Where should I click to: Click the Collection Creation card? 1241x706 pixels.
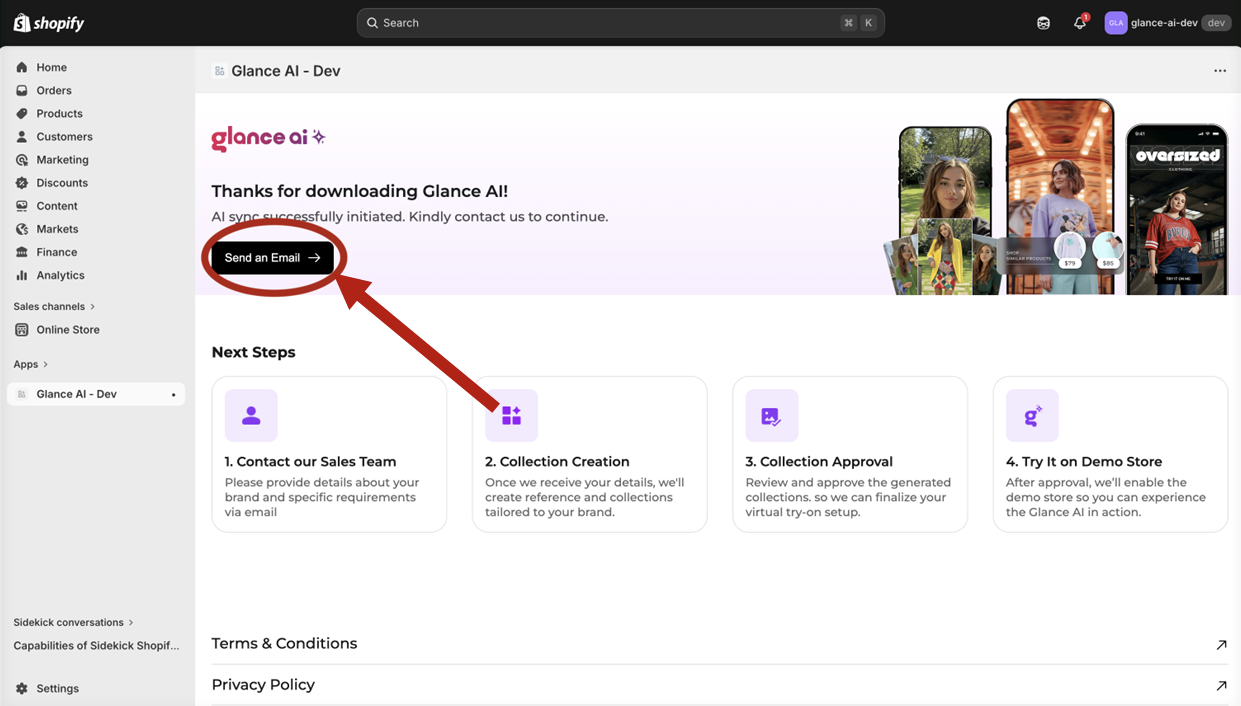(x=590, y=454)
